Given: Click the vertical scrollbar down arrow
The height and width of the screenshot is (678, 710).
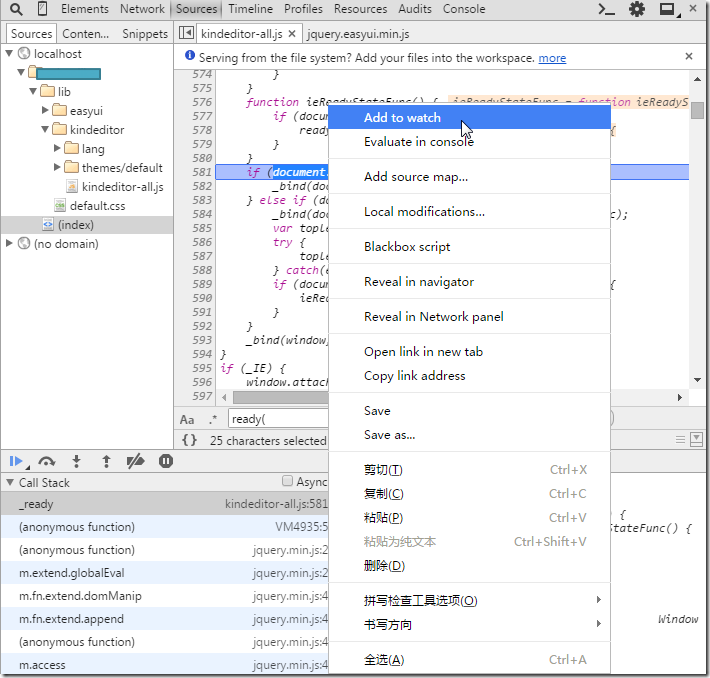Looking at the screenshot, I should (697, 380).
